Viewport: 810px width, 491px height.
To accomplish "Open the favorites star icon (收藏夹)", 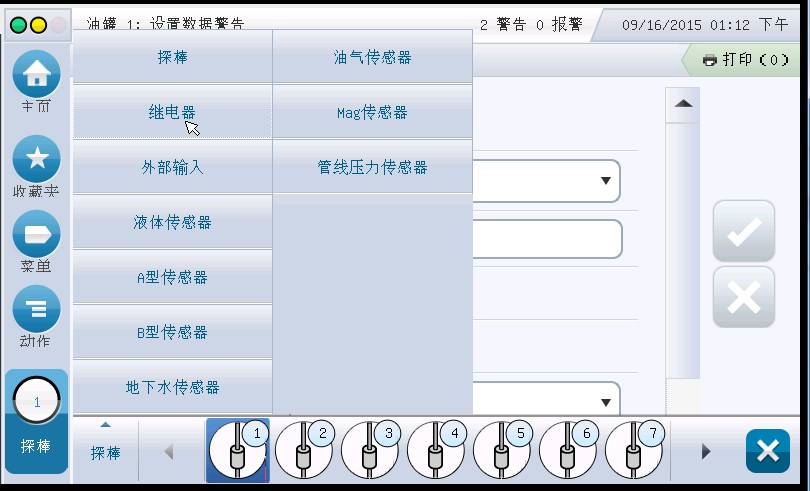I will (x=36, y=160).
